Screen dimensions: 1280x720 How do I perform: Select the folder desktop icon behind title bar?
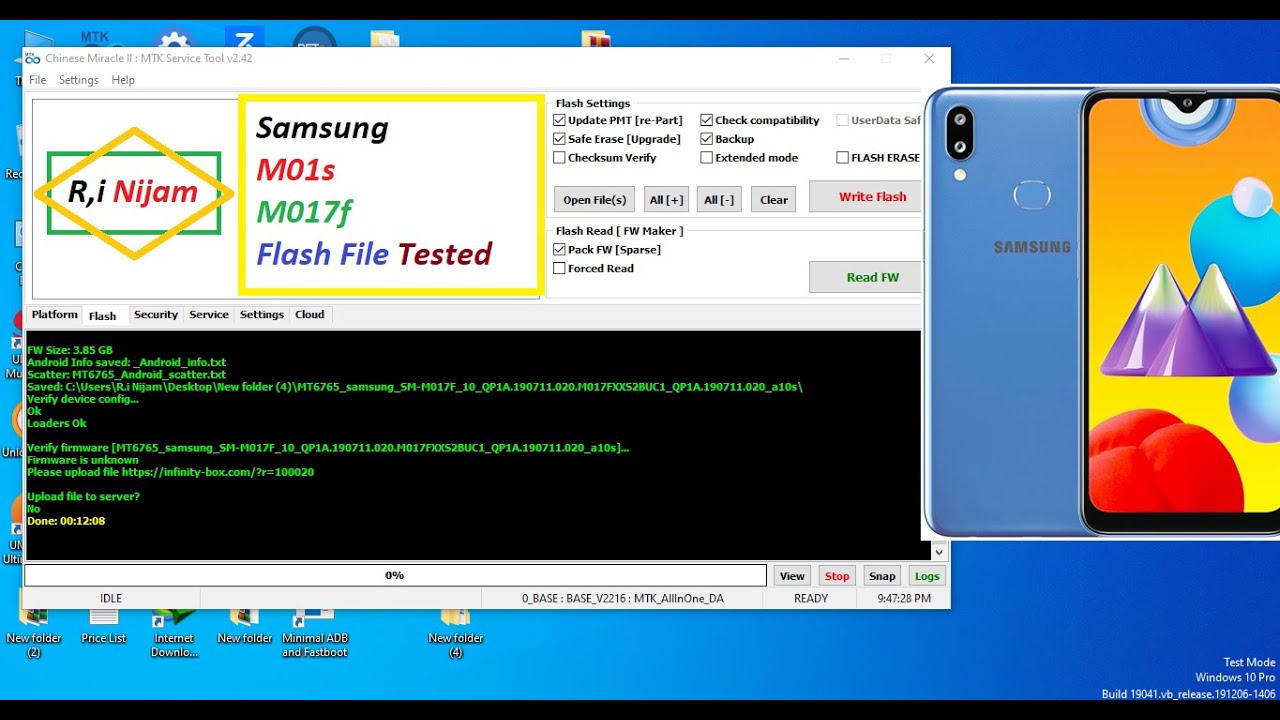(x=385, y=40)
